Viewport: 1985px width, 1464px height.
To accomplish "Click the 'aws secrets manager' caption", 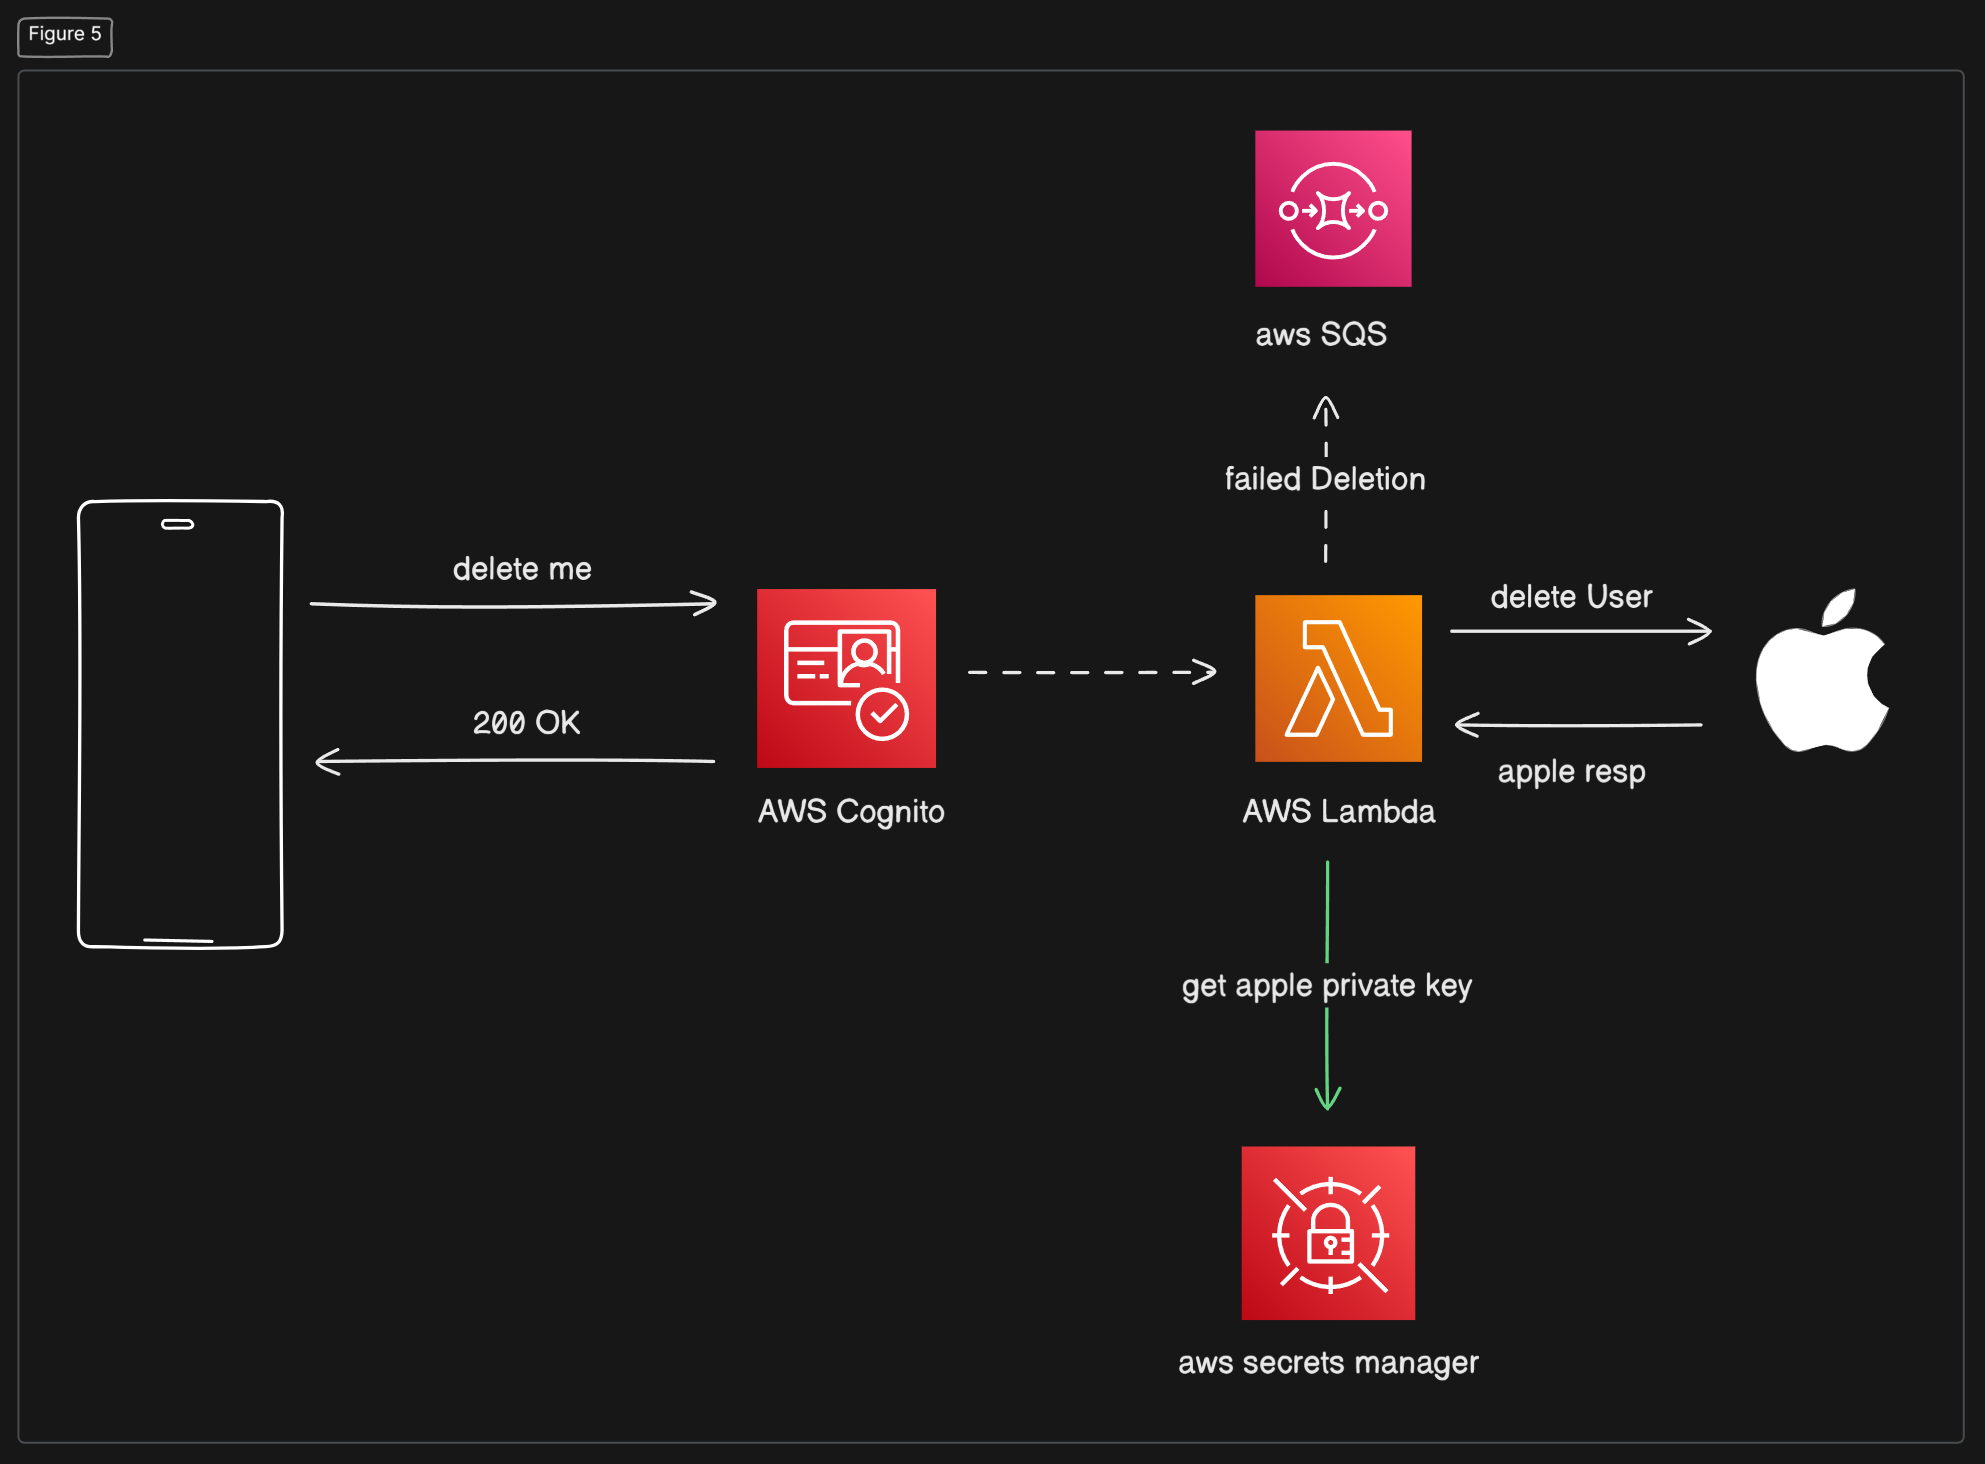I will (1328, 1363).
